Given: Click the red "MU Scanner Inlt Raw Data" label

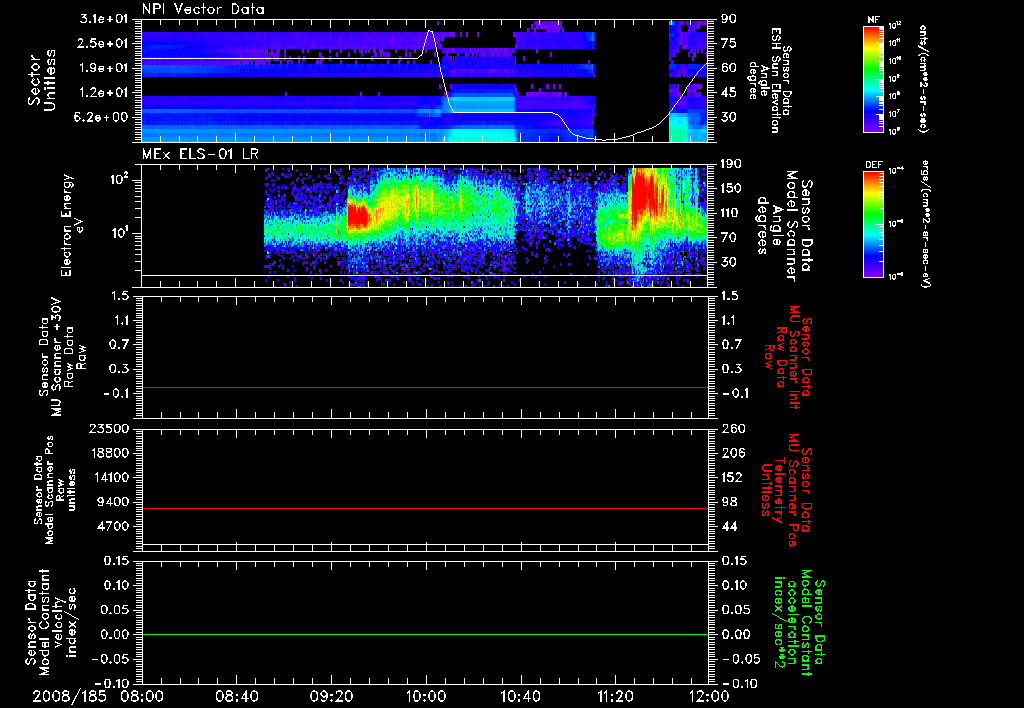Looking at the screenshot, I should (788, 357).
